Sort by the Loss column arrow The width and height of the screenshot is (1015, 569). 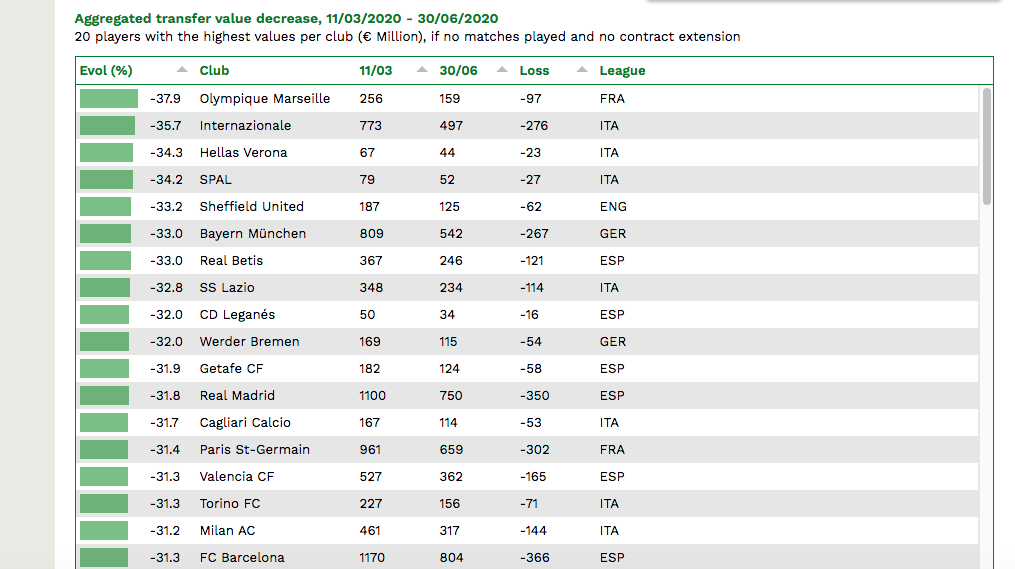pyautogui.click(x=582, y=70)
